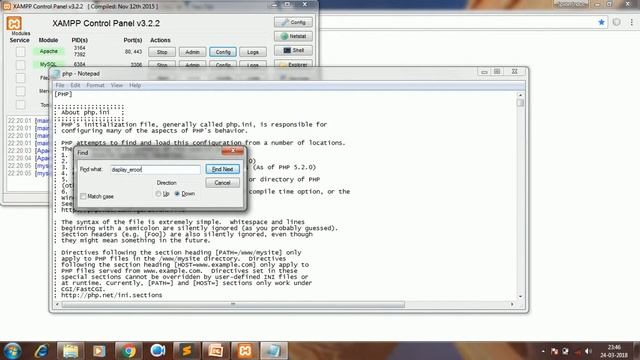Open Shell in XAMPP panel
The height and width of the screenshot is (360, 640).
293,50
